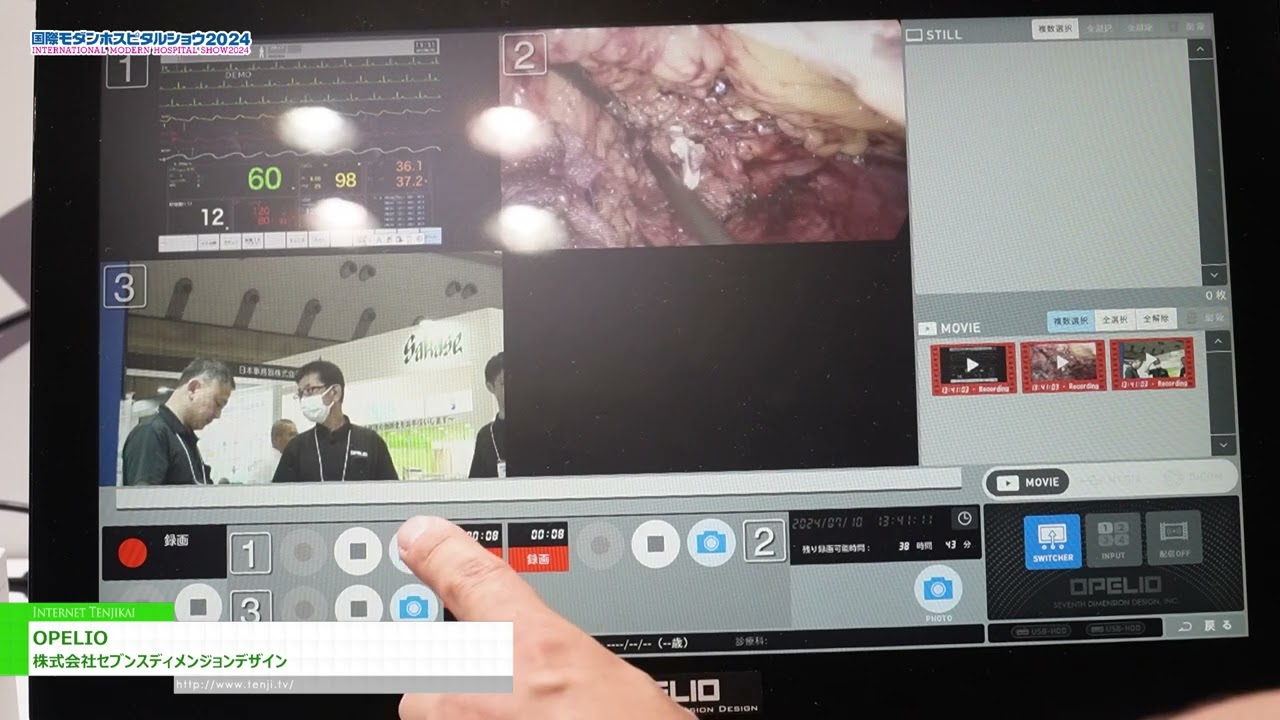Play the third exhibition-hall movie thumbnail
The width and height of the screenshot is (1280, 720).
click(1152, 363)
